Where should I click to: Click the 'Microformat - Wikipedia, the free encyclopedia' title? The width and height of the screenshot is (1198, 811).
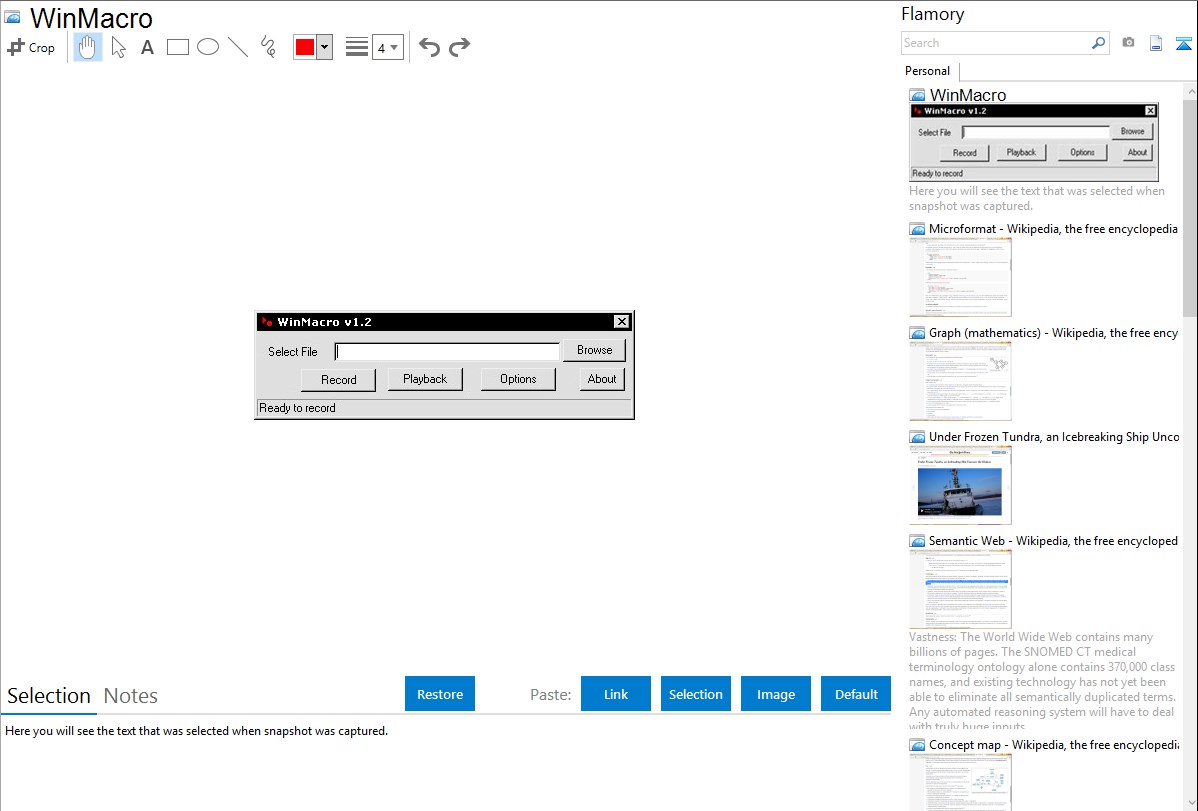coord(1054,229)
